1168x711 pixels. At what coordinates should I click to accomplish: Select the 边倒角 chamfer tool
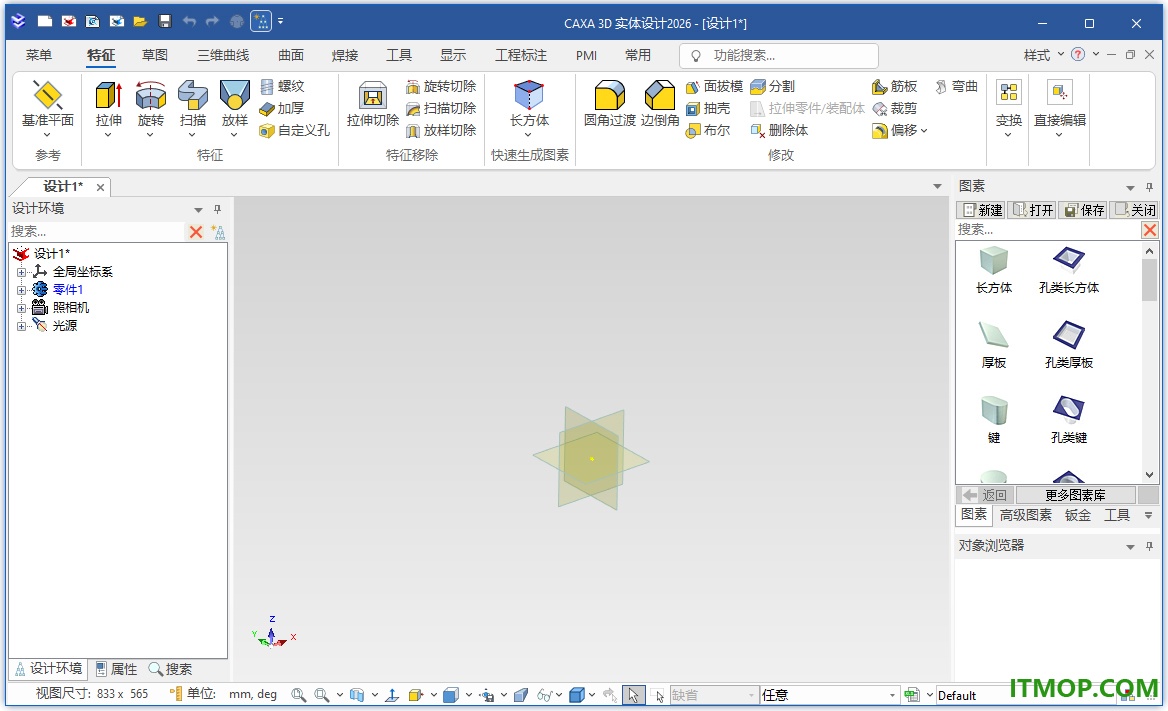(660, 104)
